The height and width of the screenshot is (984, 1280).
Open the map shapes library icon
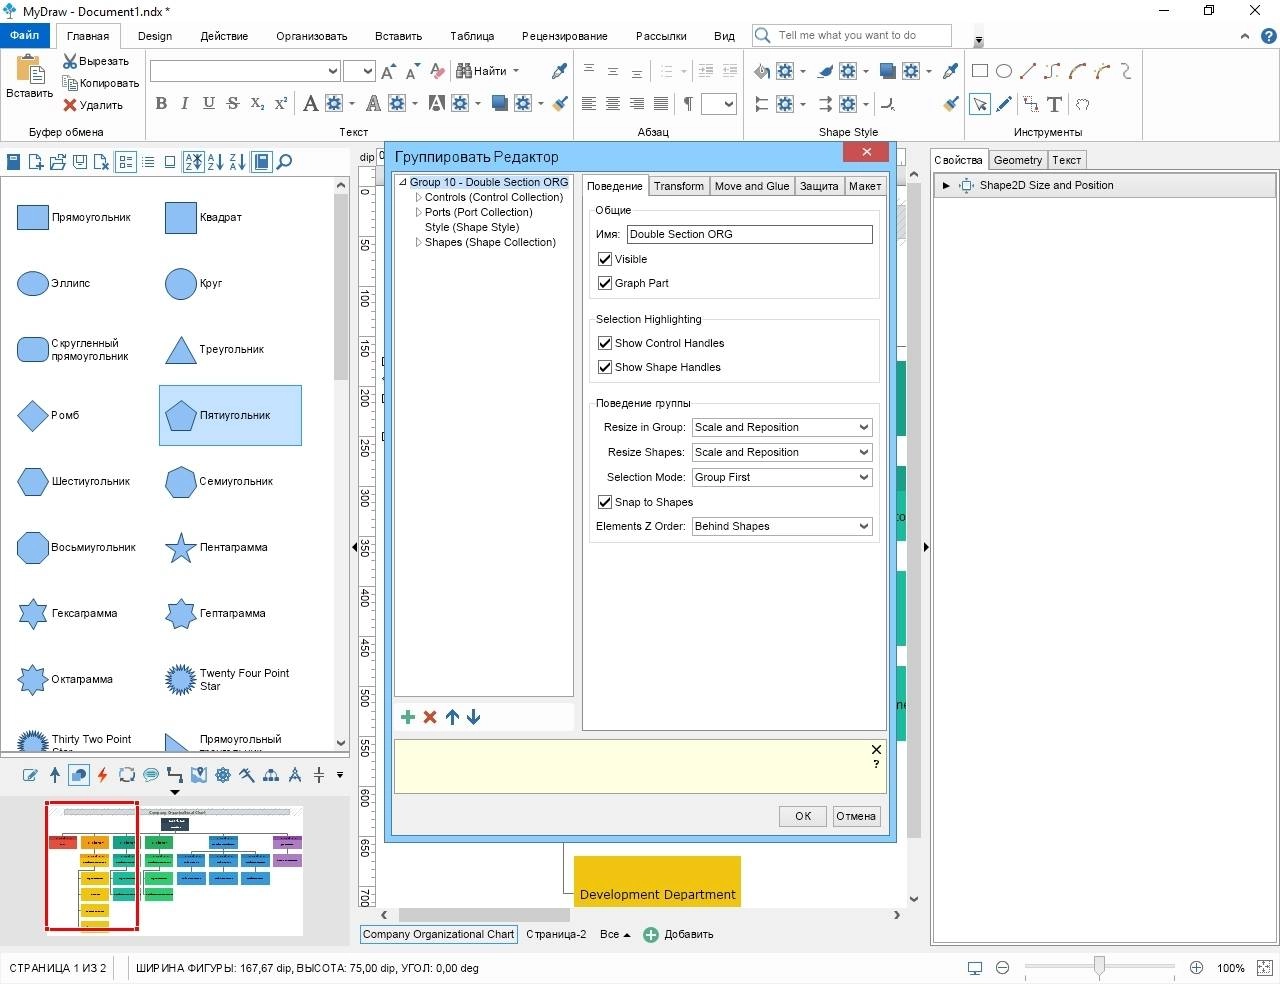coord(198,775)
